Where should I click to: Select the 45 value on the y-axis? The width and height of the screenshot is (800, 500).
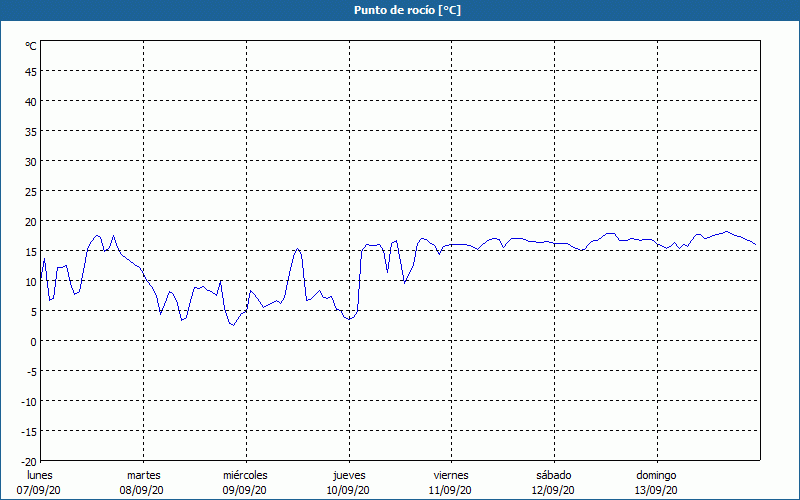click(x=30, y=71)
